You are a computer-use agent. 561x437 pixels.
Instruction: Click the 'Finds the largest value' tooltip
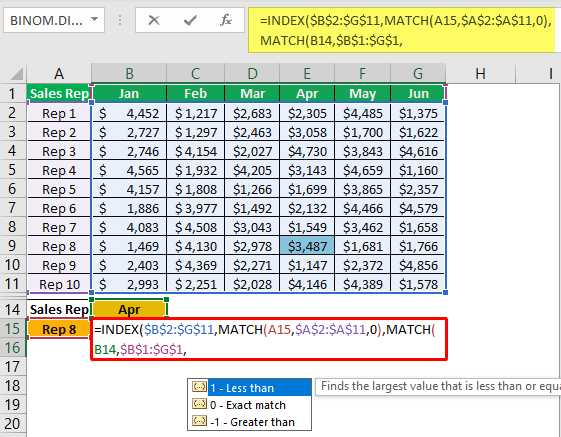point(438,386)
